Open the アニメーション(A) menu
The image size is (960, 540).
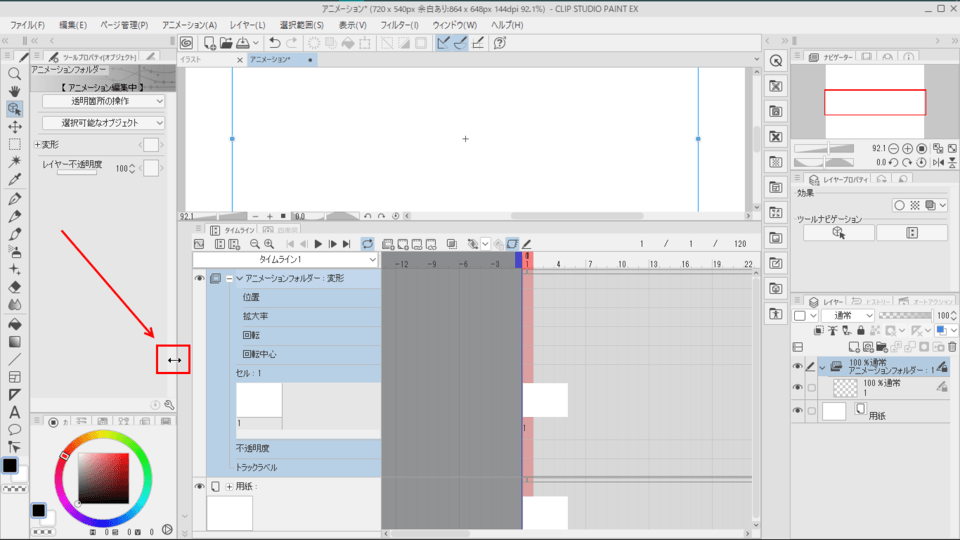[189, 25]
